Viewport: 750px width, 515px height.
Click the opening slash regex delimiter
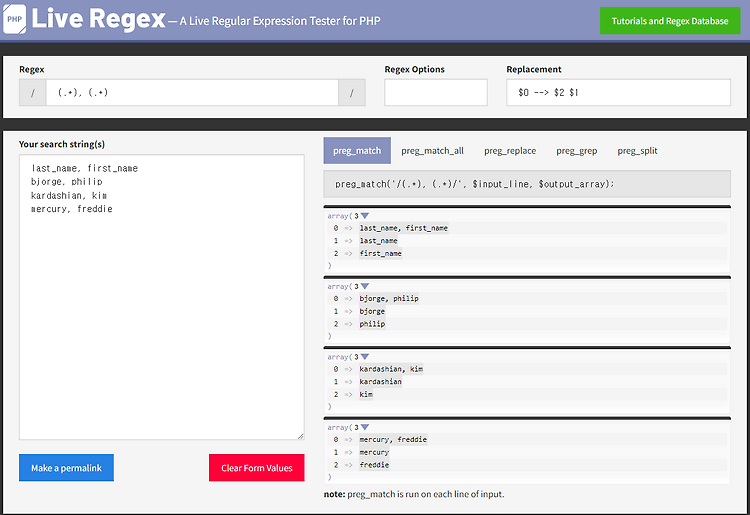pos(33,92)
